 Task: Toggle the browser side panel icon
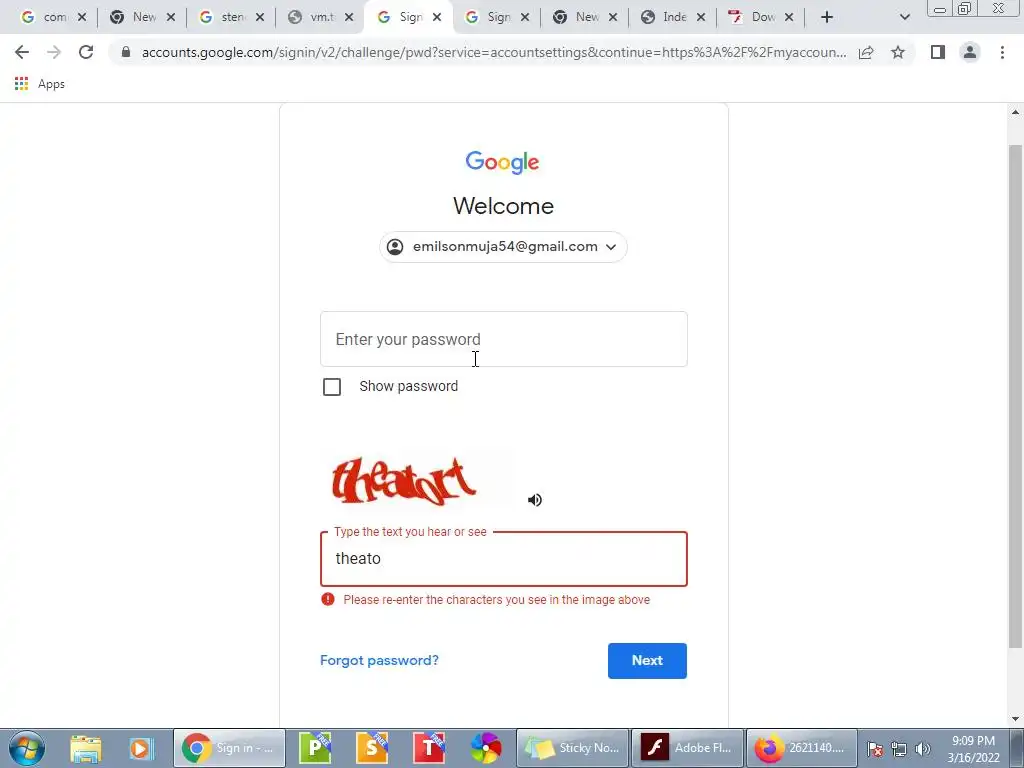click(938, 52)
